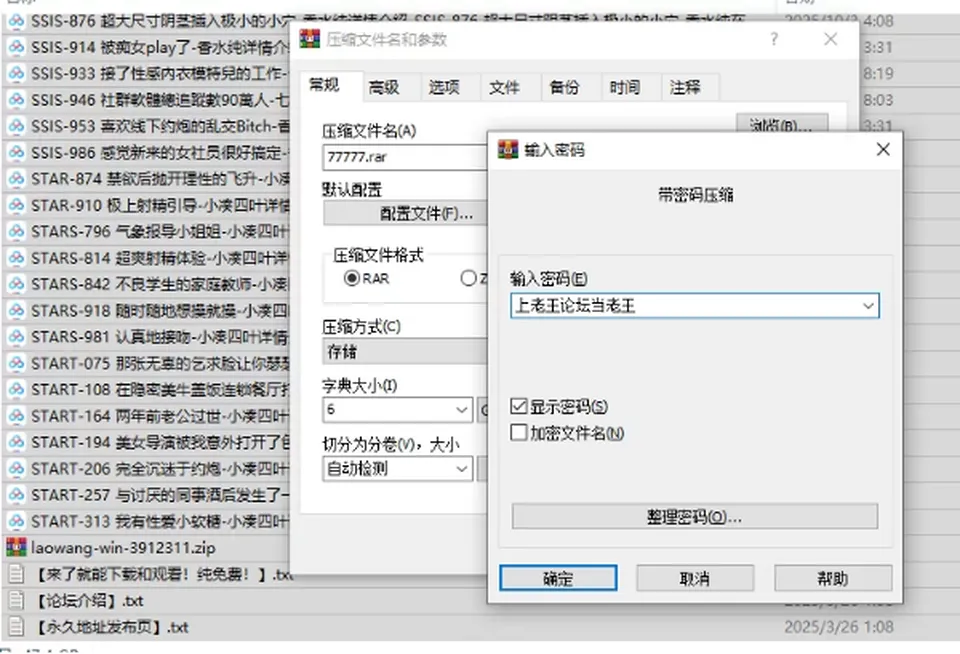Select the laowang-win-3912311.zip archive icon

[17, 547]
